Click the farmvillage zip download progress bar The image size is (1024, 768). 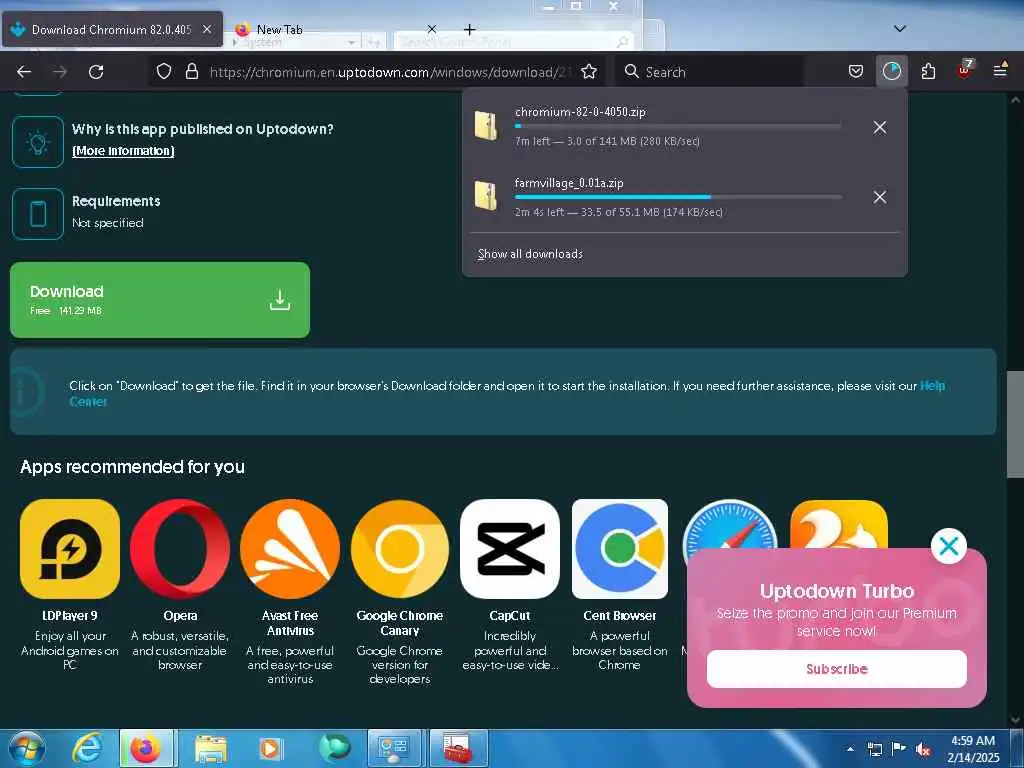[x=678, y=197]
